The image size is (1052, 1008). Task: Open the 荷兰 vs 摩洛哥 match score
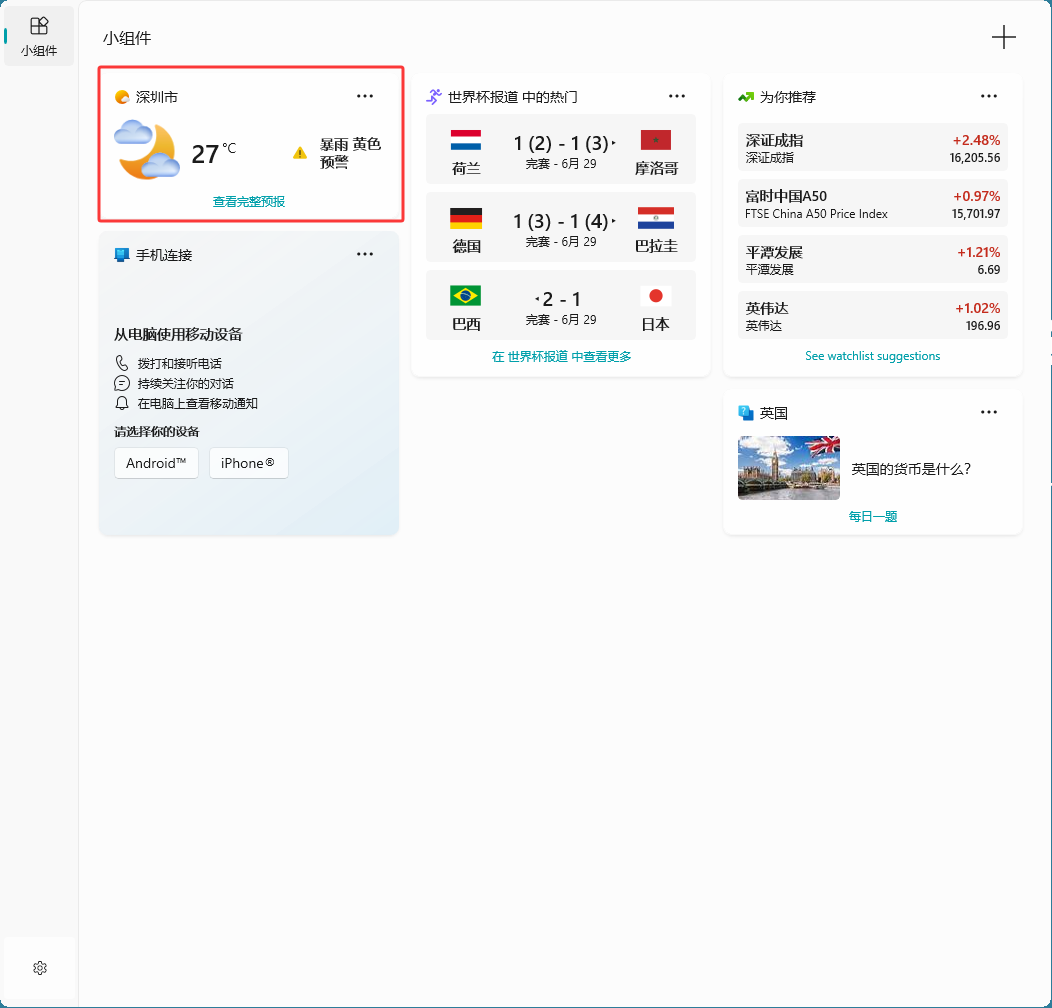point(561,149)
